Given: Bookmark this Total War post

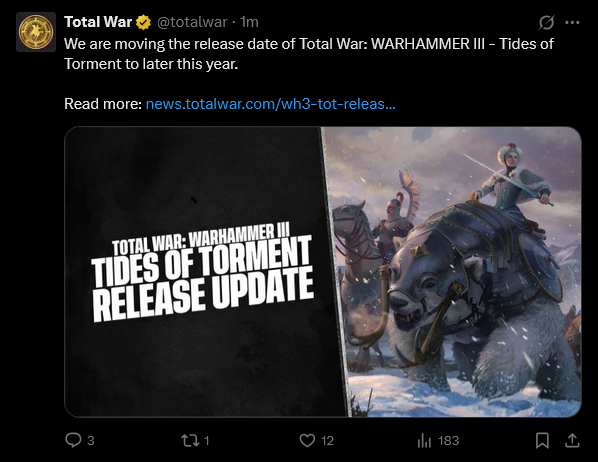Looking at the screenshot, I should click(542, 441).
